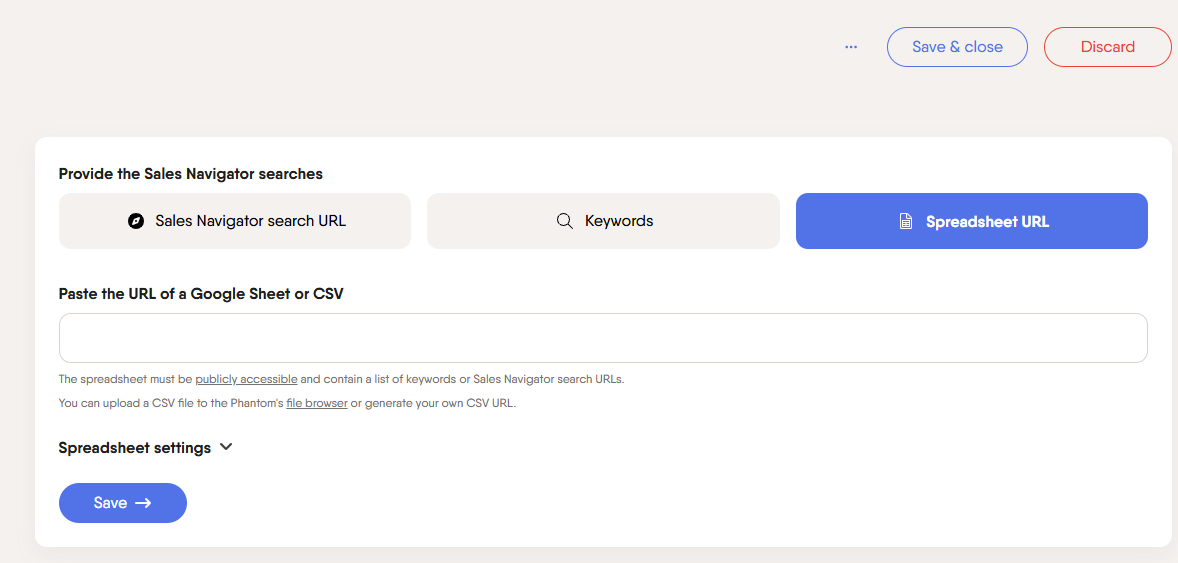Screen dimensions: 1178x563
Task: Expand the Spreadsheet settings section
Action: tap(135, 448)
